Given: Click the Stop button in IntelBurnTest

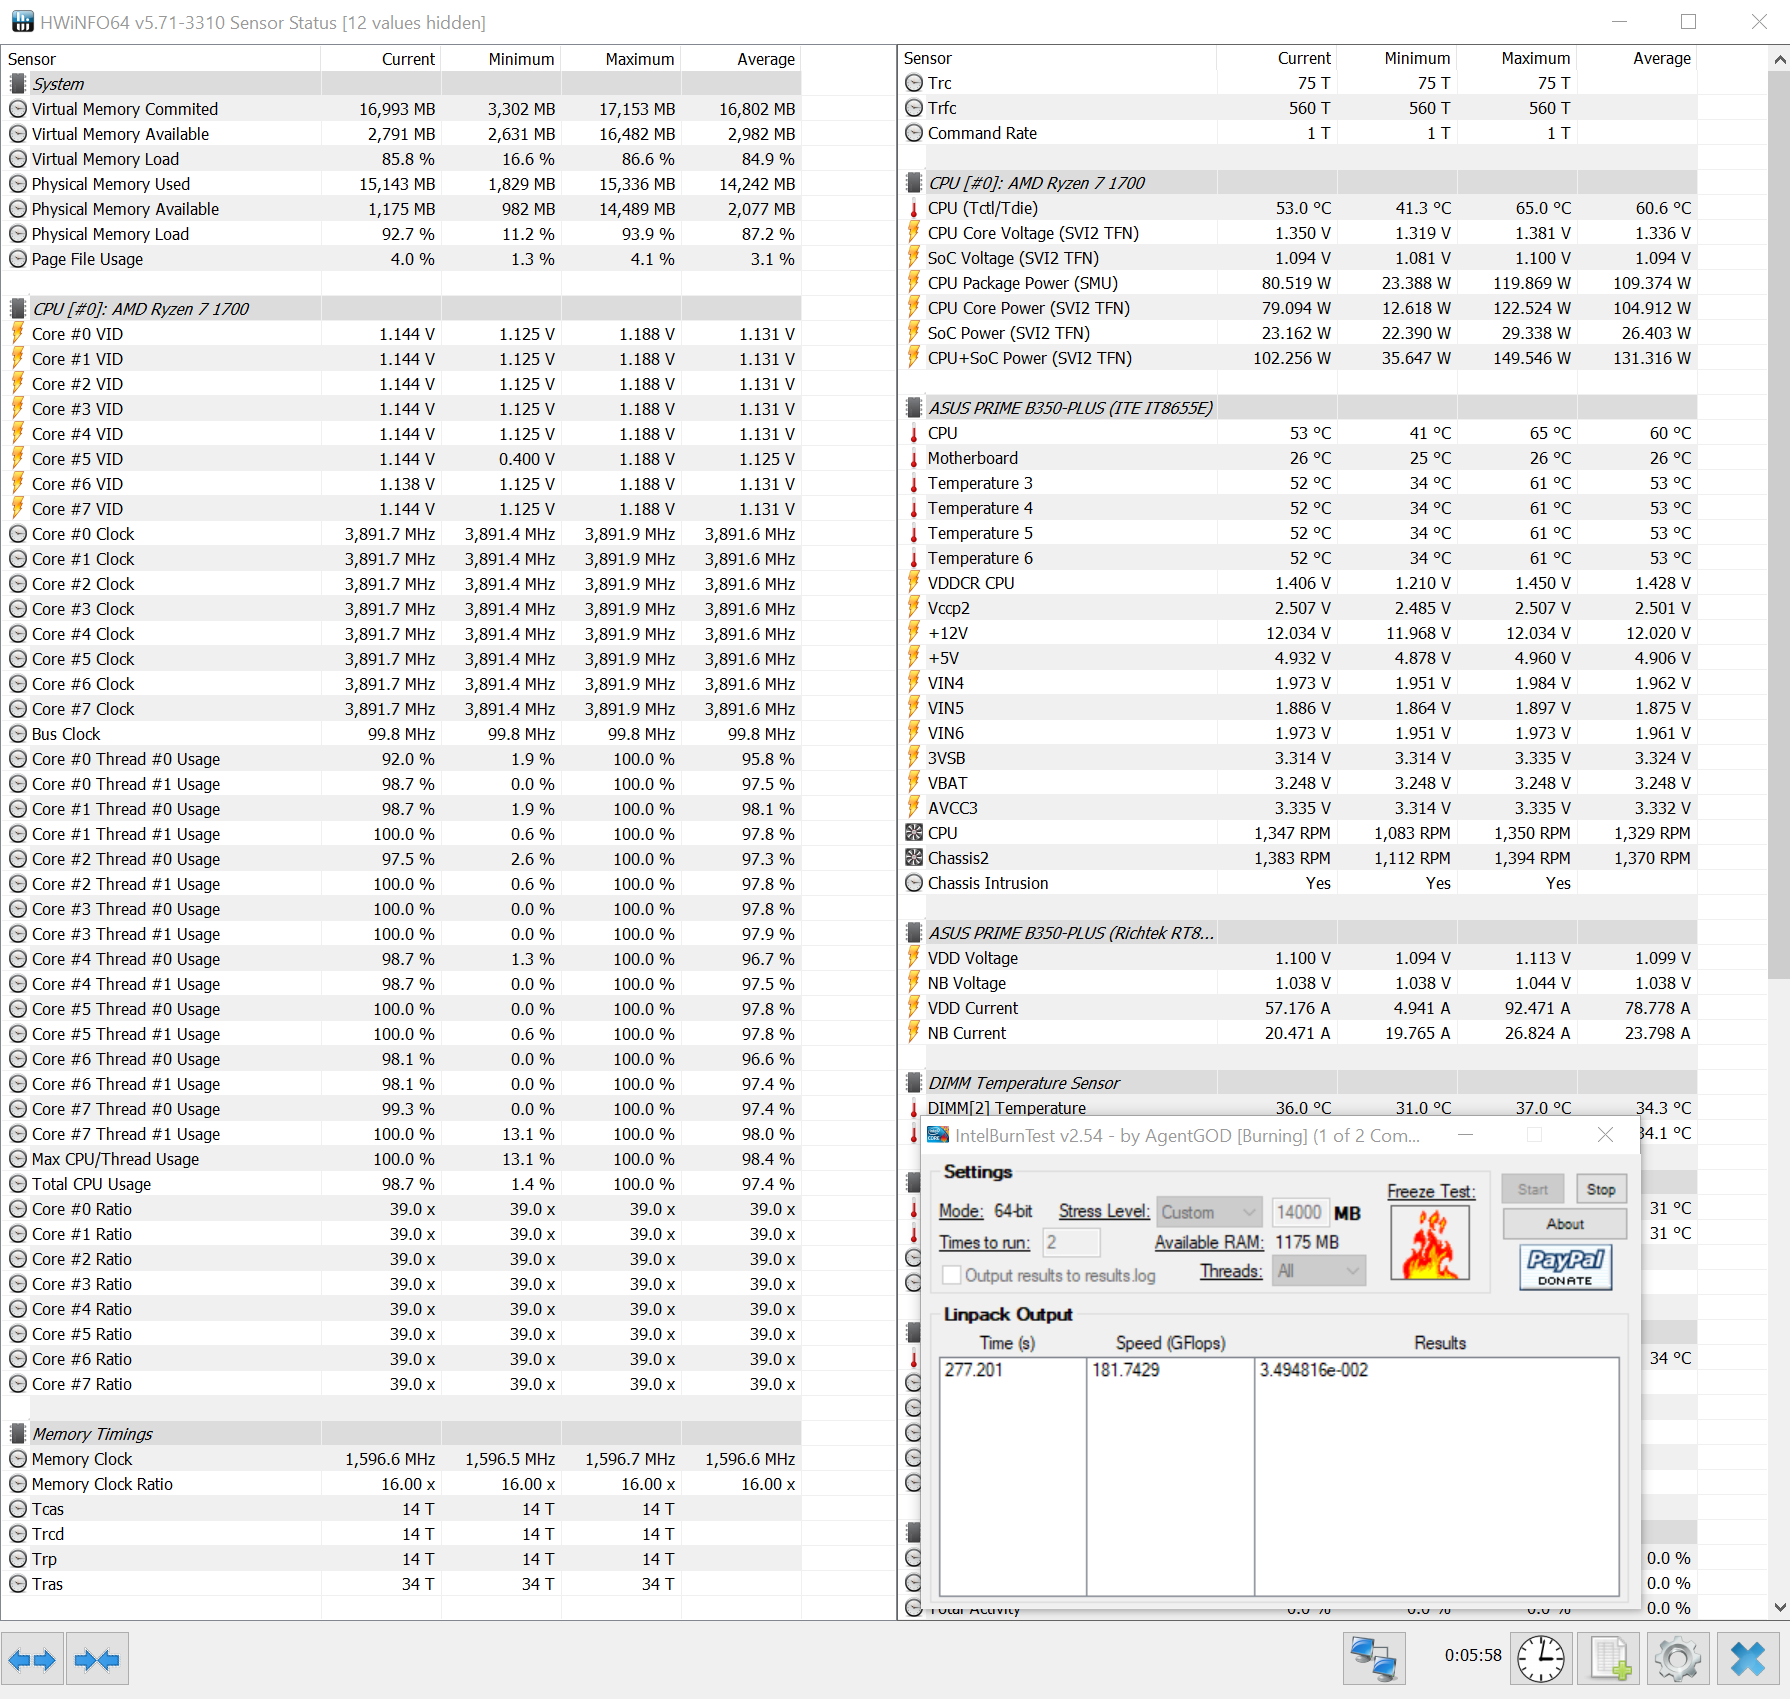Looking at the screenshot, I should pos(1601,1189).
